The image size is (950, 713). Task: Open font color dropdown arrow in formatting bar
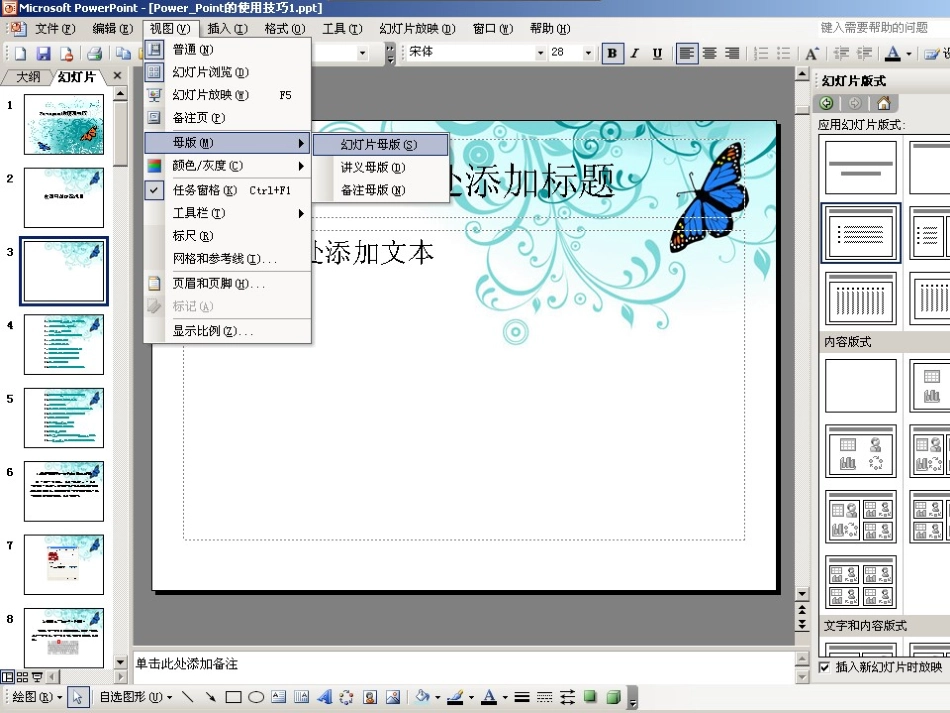[x=909, y=54]
